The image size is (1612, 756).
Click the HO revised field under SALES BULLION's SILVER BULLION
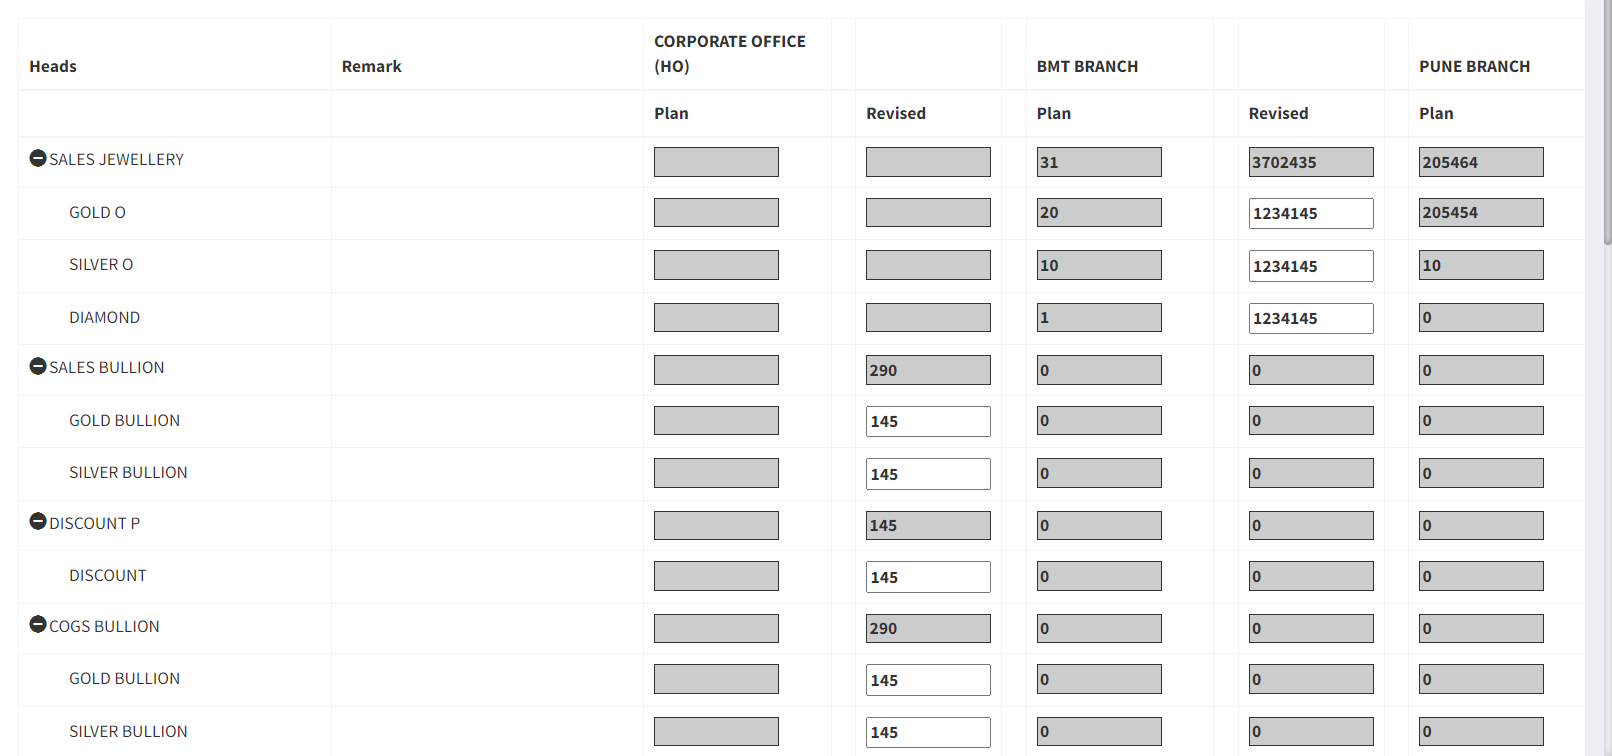928,474
